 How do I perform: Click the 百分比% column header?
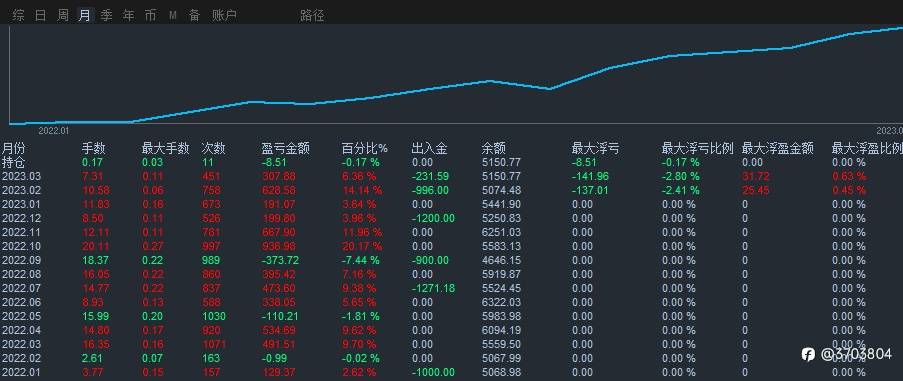tap(365, 148)
